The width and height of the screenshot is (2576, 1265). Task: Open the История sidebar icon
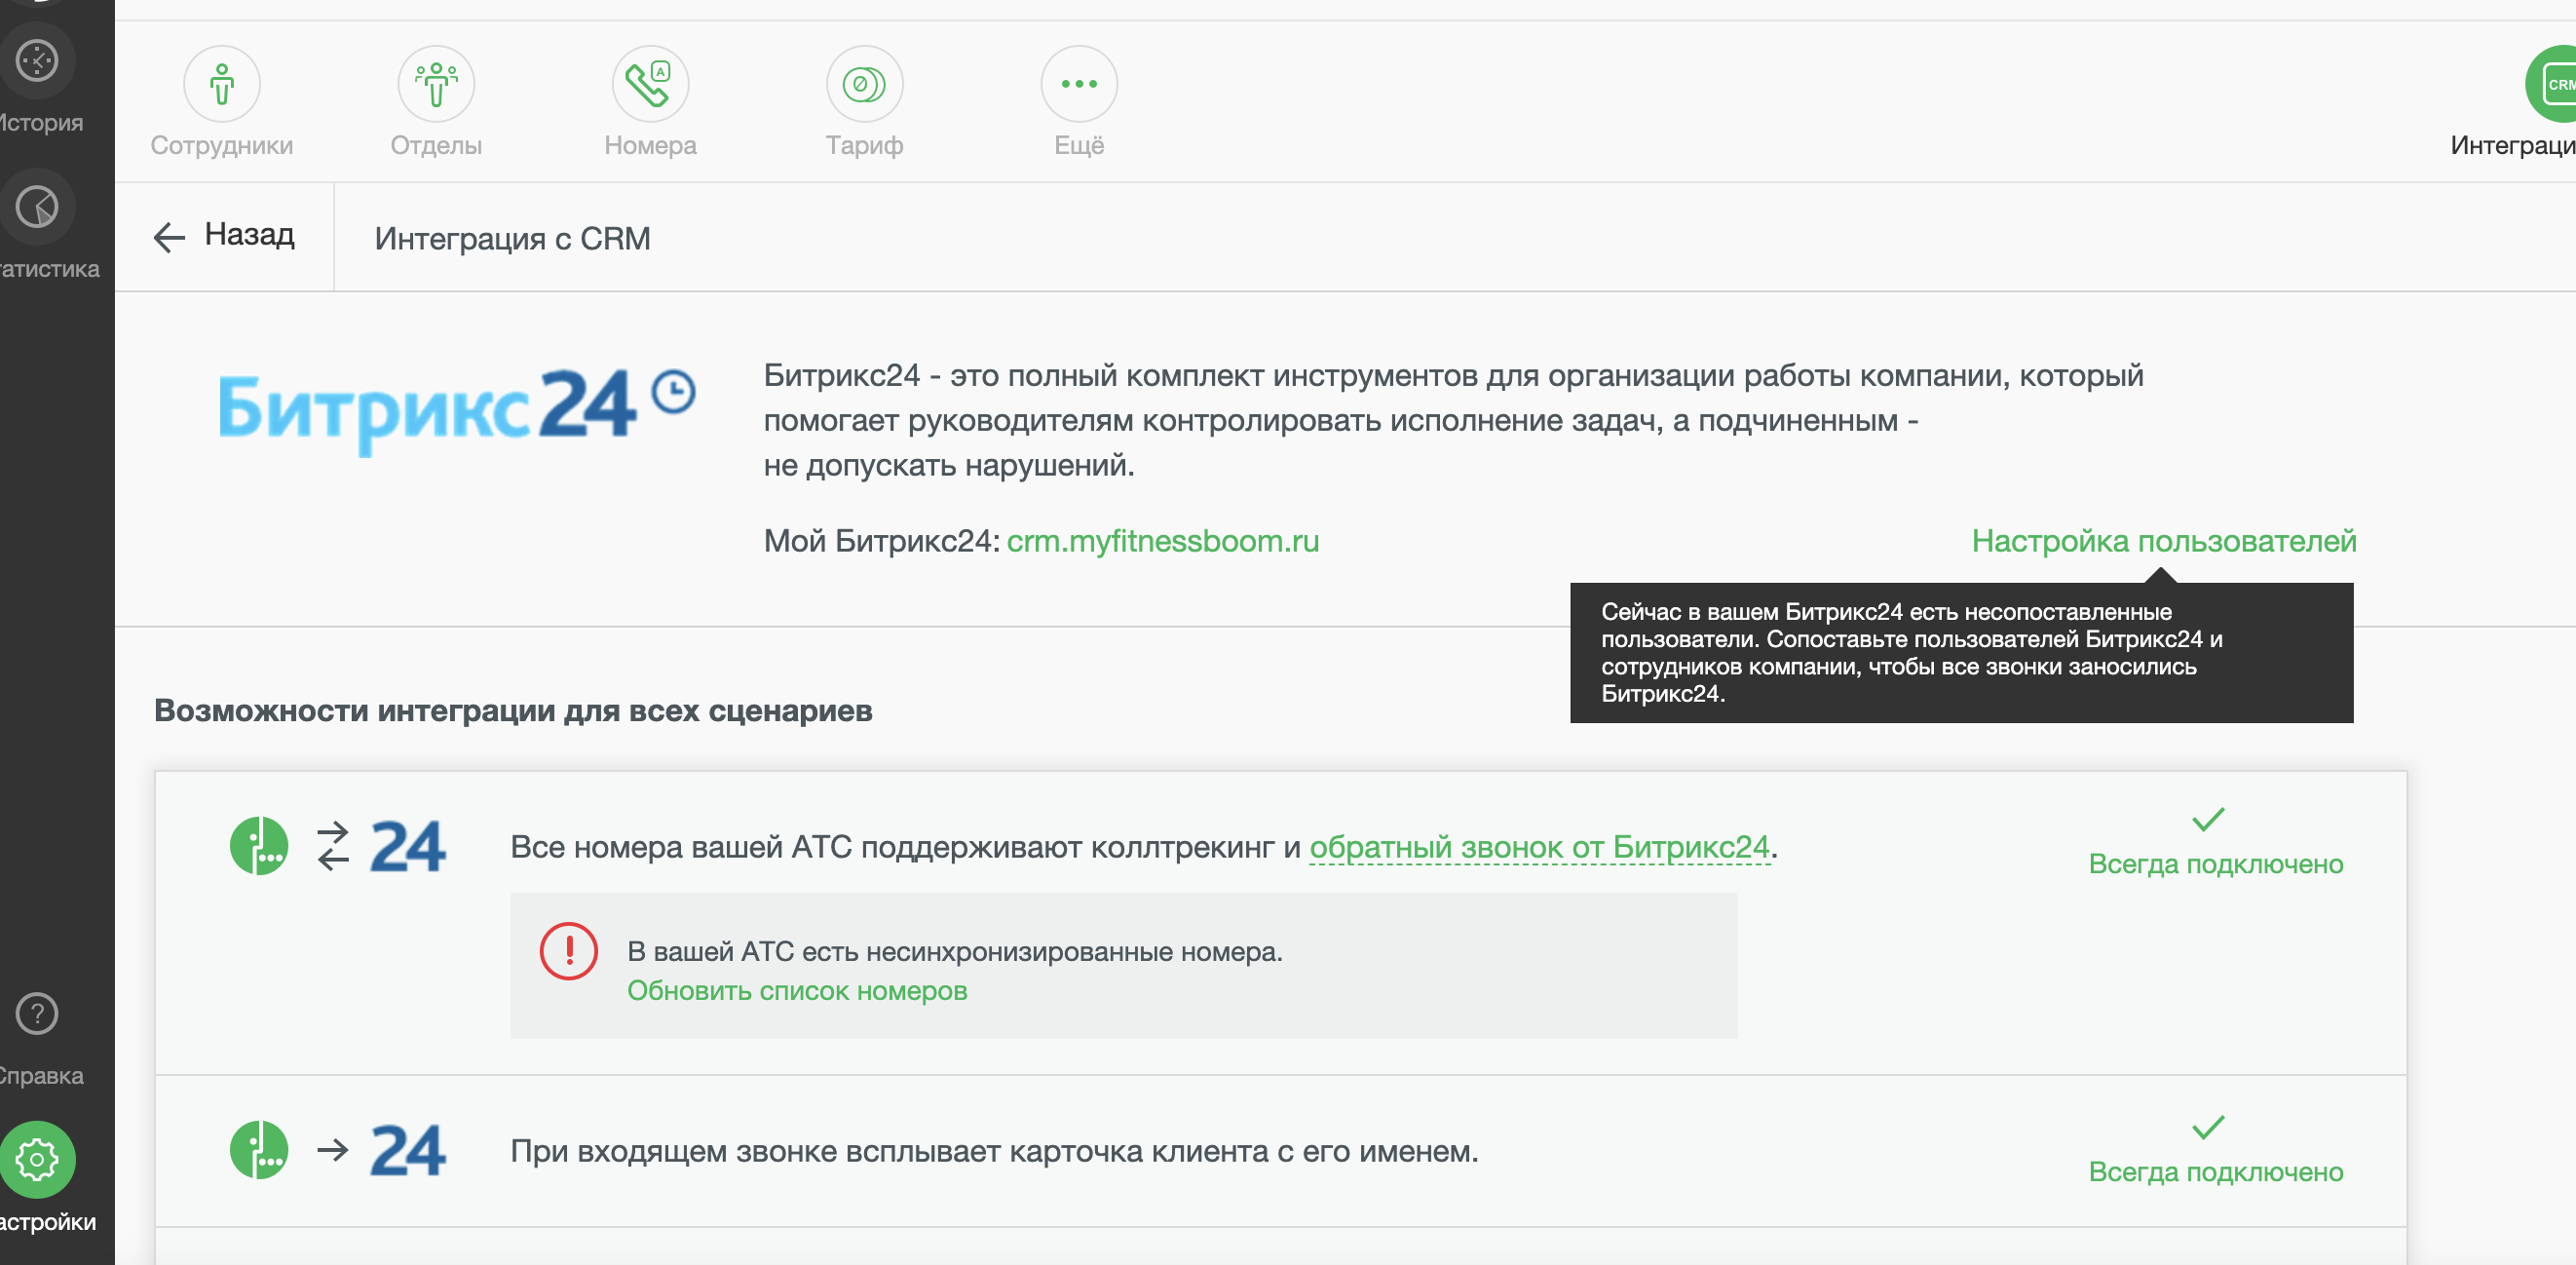point(37,61)
